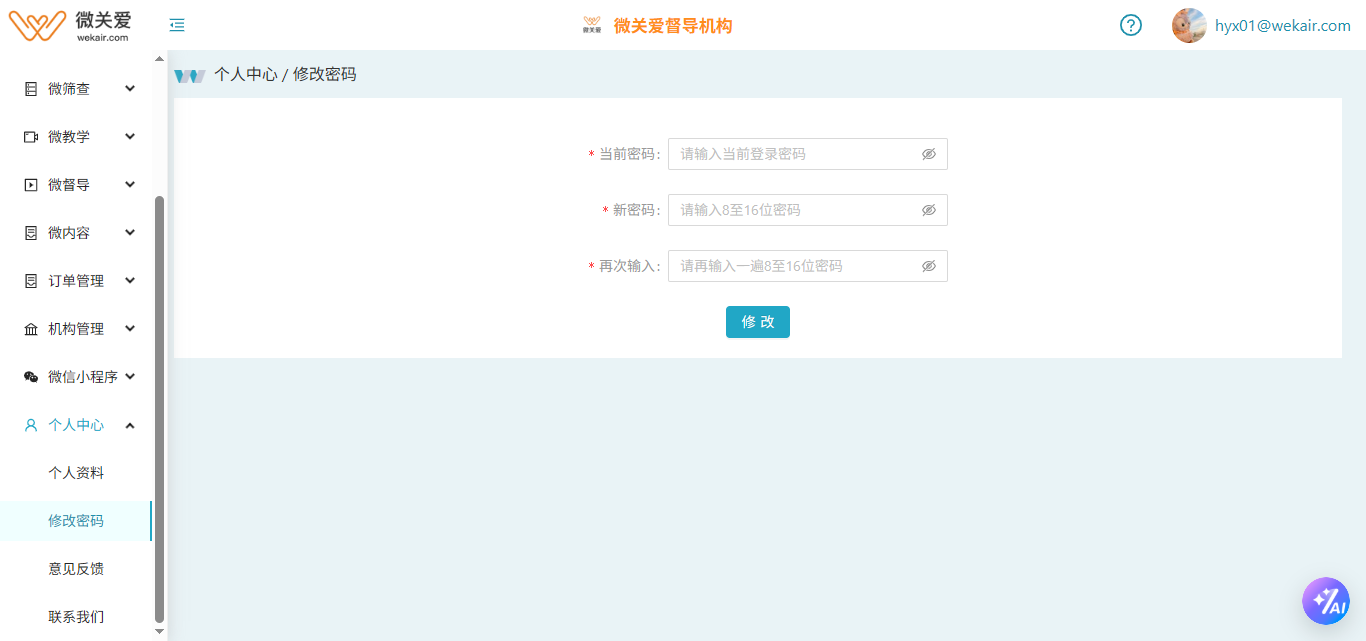This screenshot has height=641, width=1366.
Task: Expand the 订单管理 submenu arrow
Action: pyautogui.click(x=130, y=281)
